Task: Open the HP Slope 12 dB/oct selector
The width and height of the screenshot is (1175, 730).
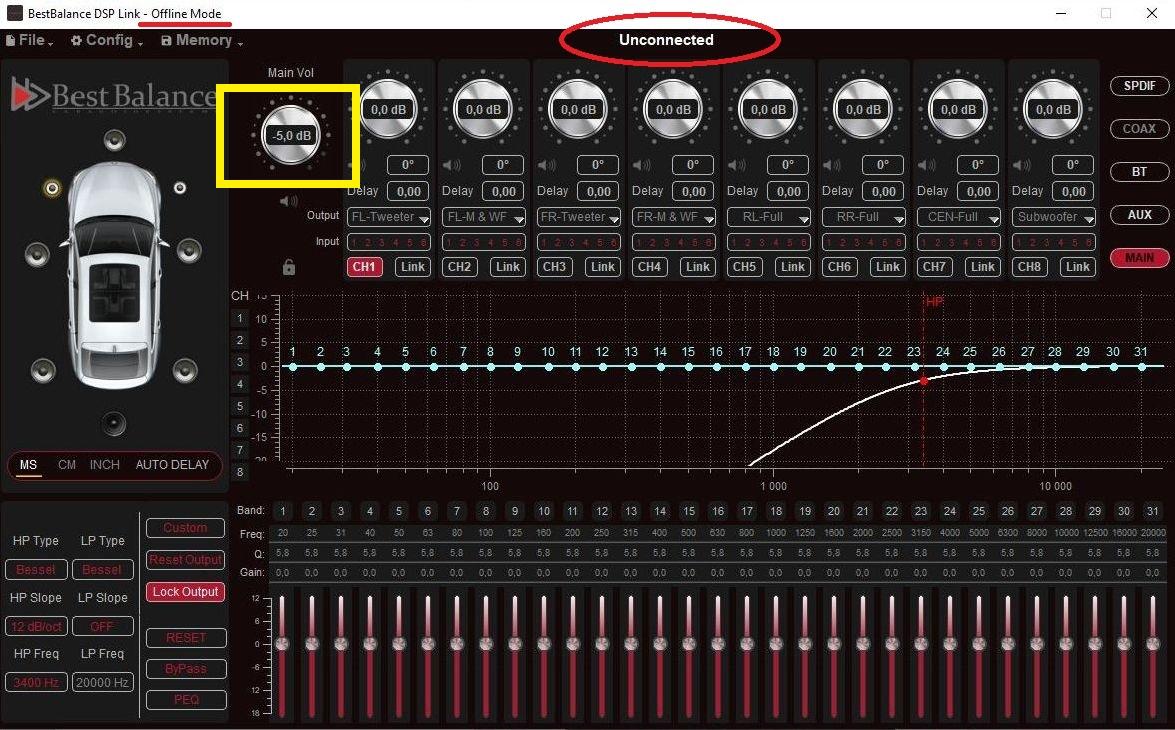Action: 35,626
